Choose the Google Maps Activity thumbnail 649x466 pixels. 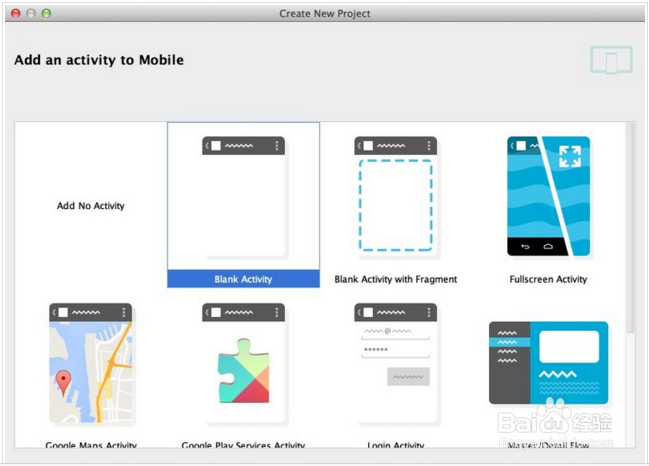pyautogui.click(x=91, y=364)
